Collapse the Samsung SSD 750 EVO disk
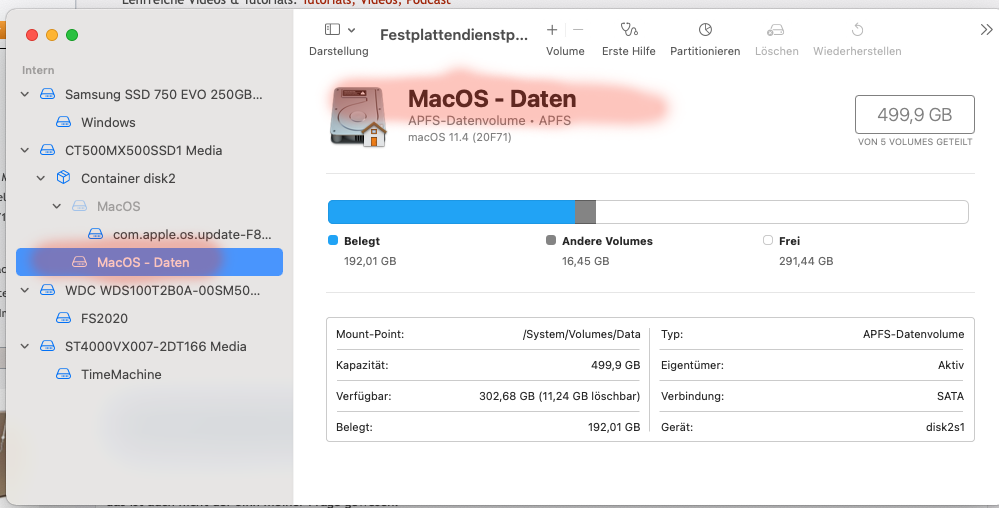 click(x=25, y=94)
